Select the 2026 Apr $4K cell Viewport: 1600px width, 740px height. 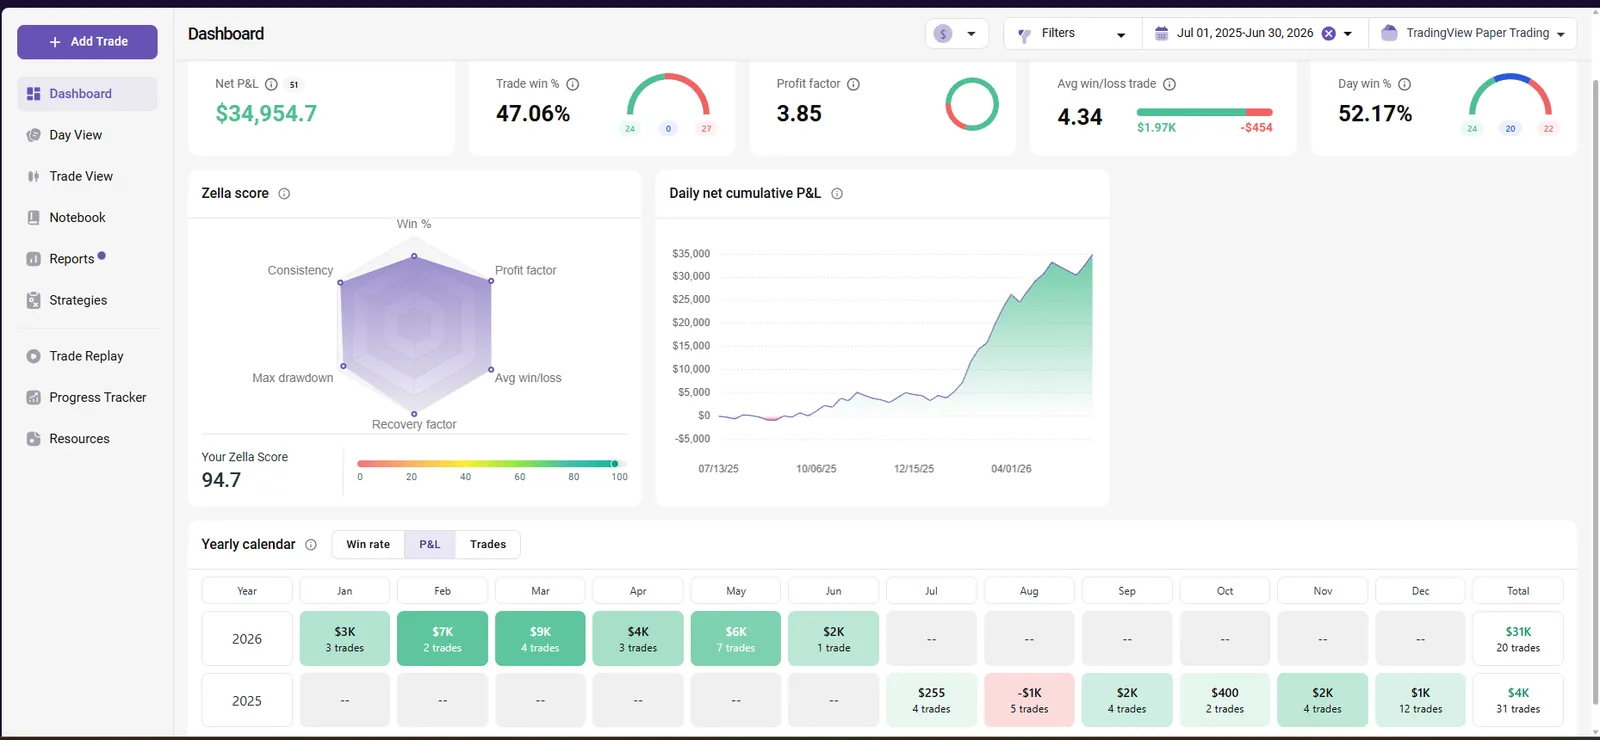pos(638,639)
